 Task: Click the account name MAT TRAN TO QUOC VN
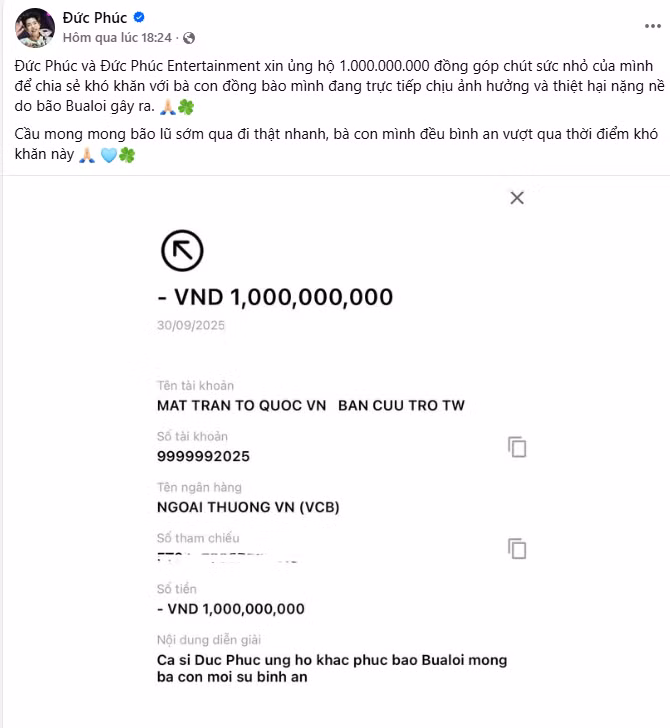[x=241, y=405]
